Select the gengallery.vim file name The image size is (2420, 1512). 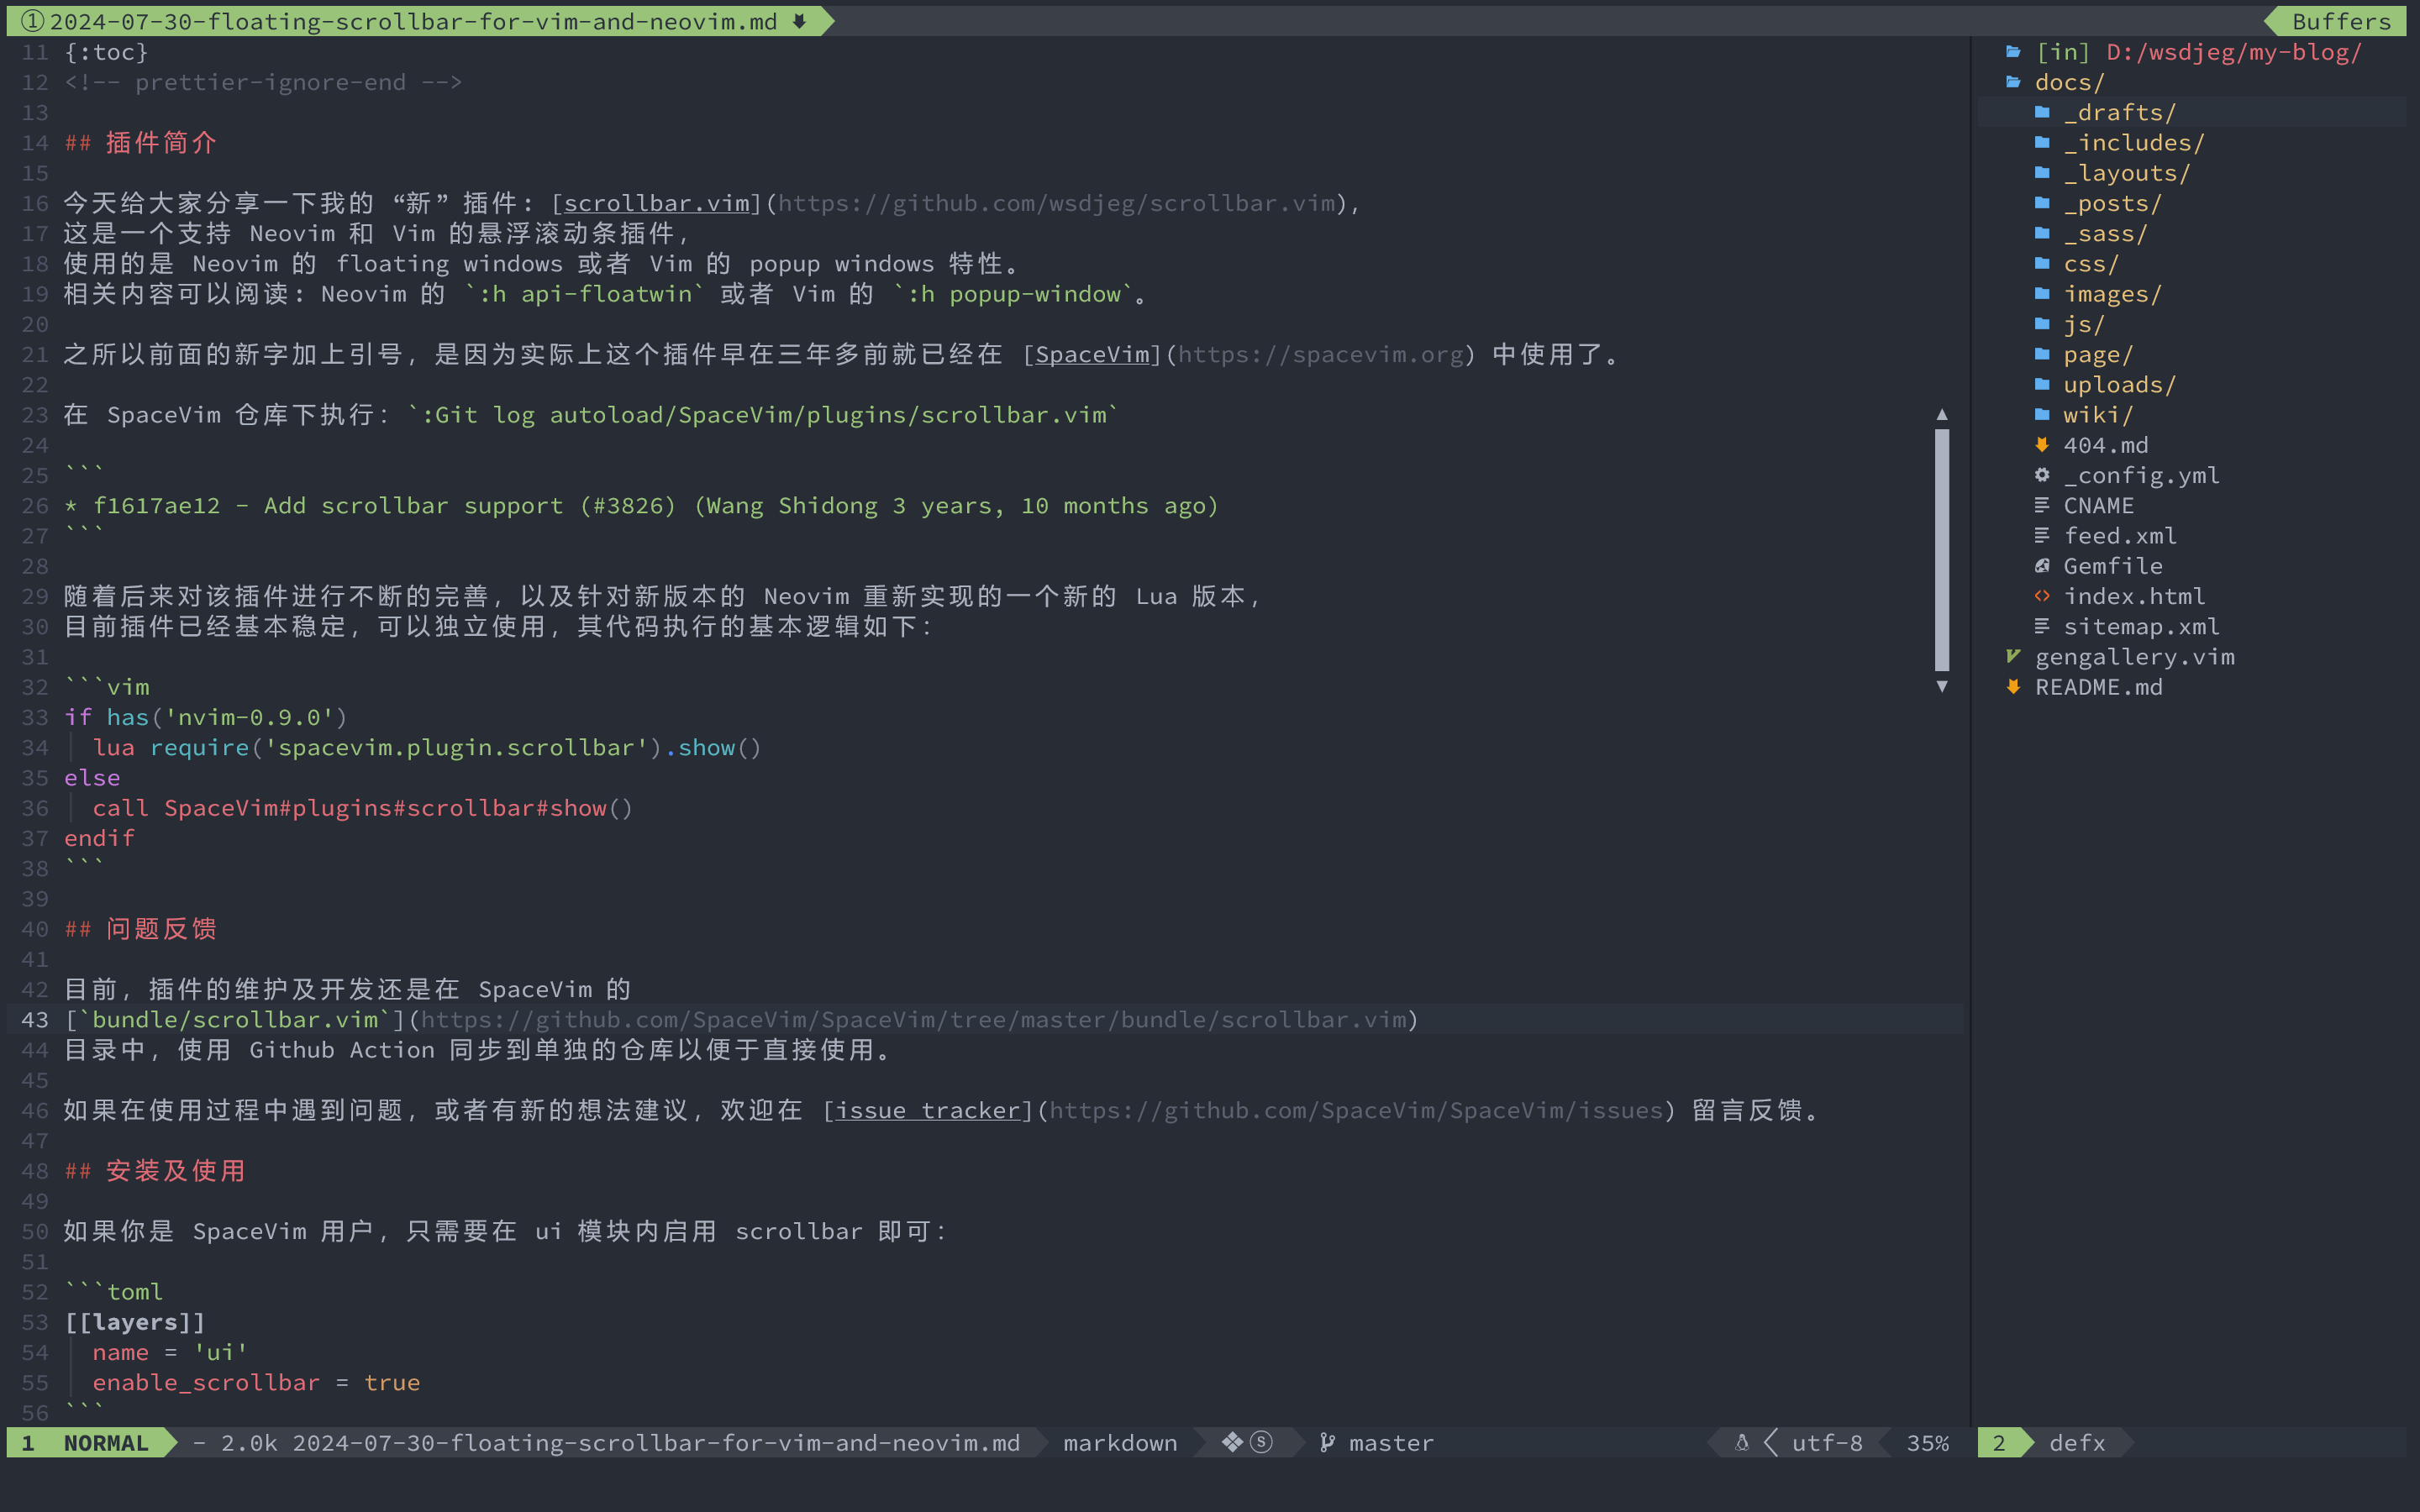tap(2135, 656)
